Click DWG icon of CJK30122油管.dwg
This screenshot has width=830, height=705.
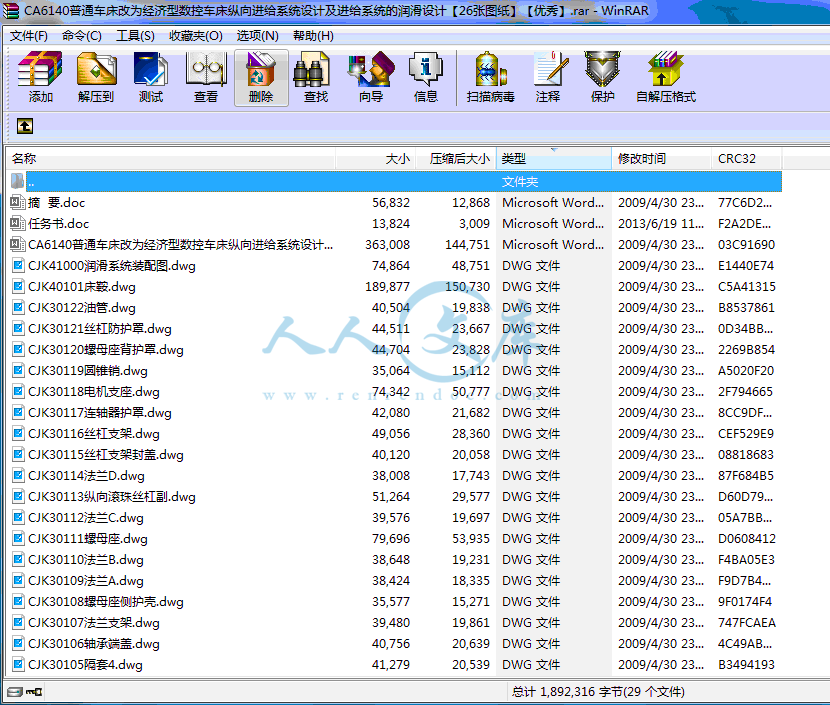click(x=18, y=308)
